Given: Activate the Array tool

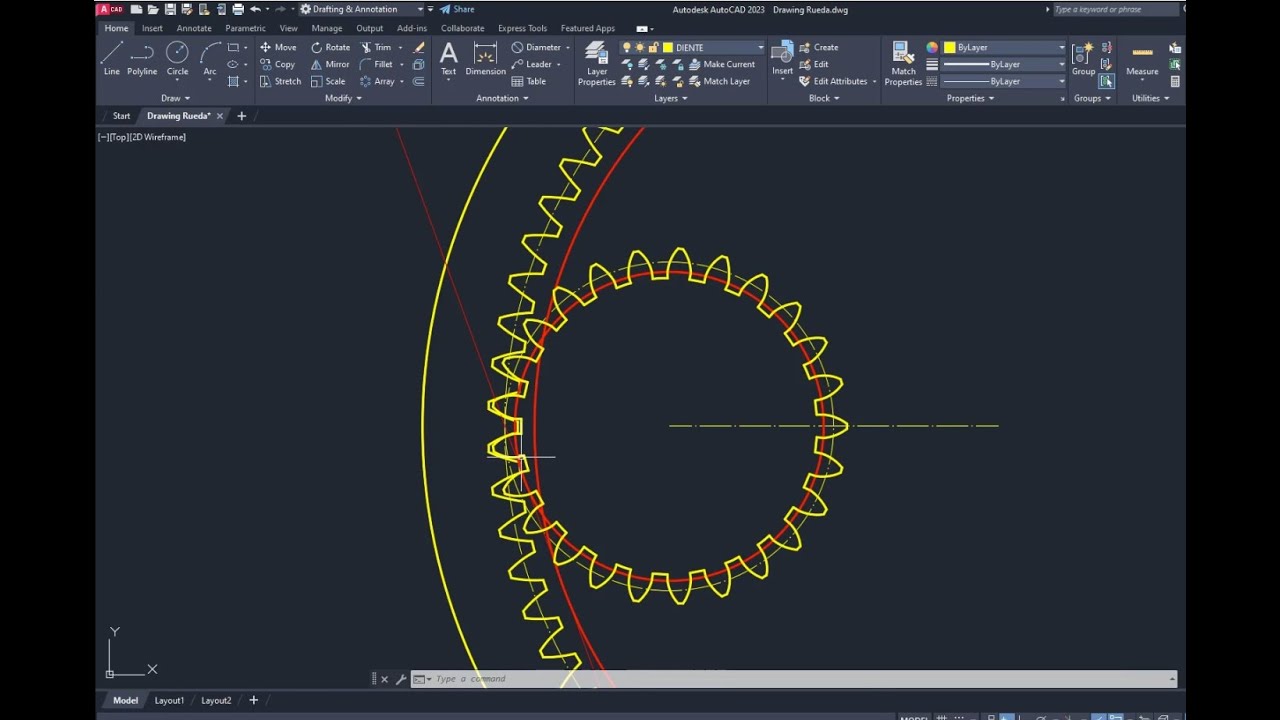Looking at the screenshot, I should point(377,81).
